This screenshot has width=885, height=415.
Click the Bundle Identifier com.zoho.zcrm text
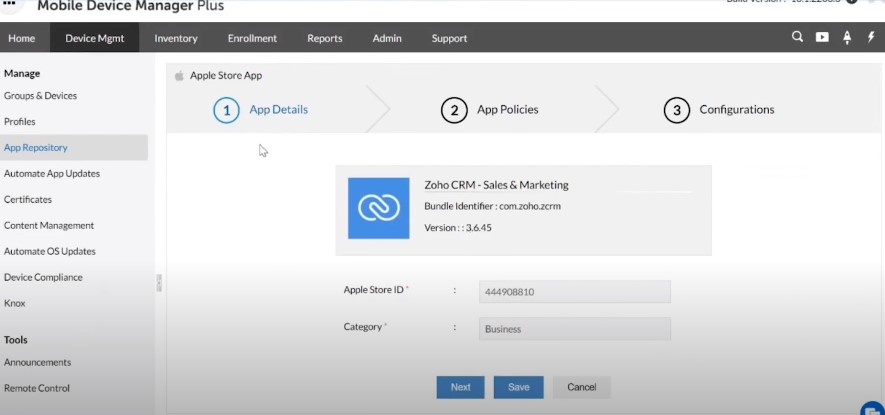(492, 206)
